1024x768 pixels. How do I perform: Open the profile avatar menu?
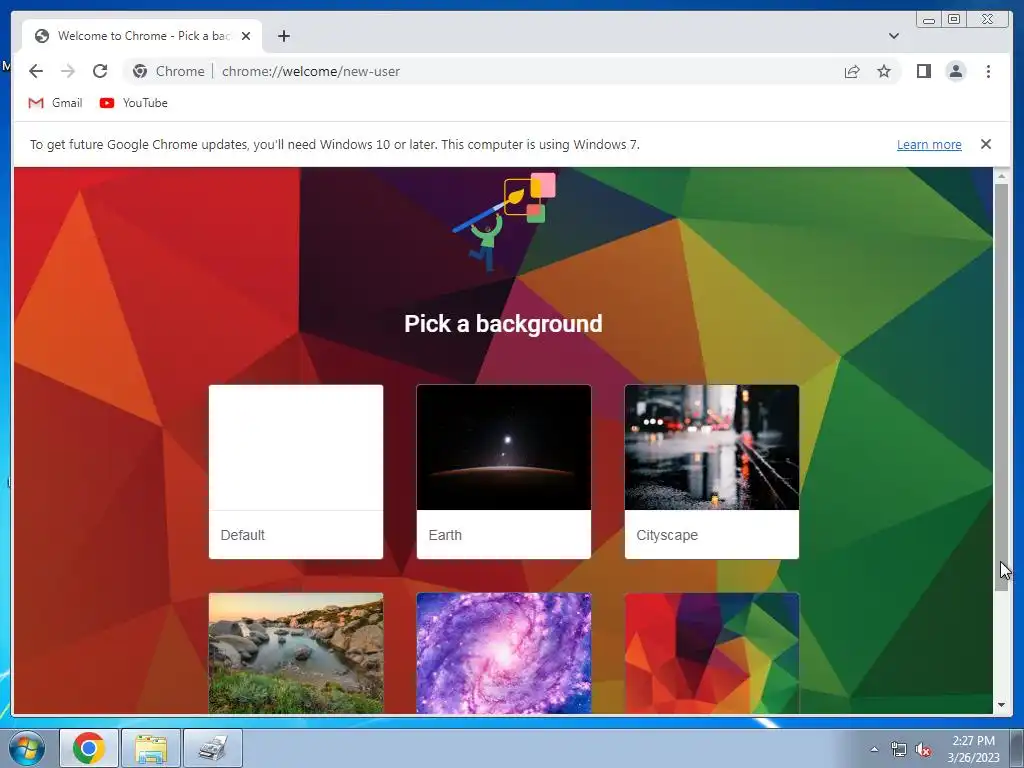pyautogui.click(x=955, y=71)
